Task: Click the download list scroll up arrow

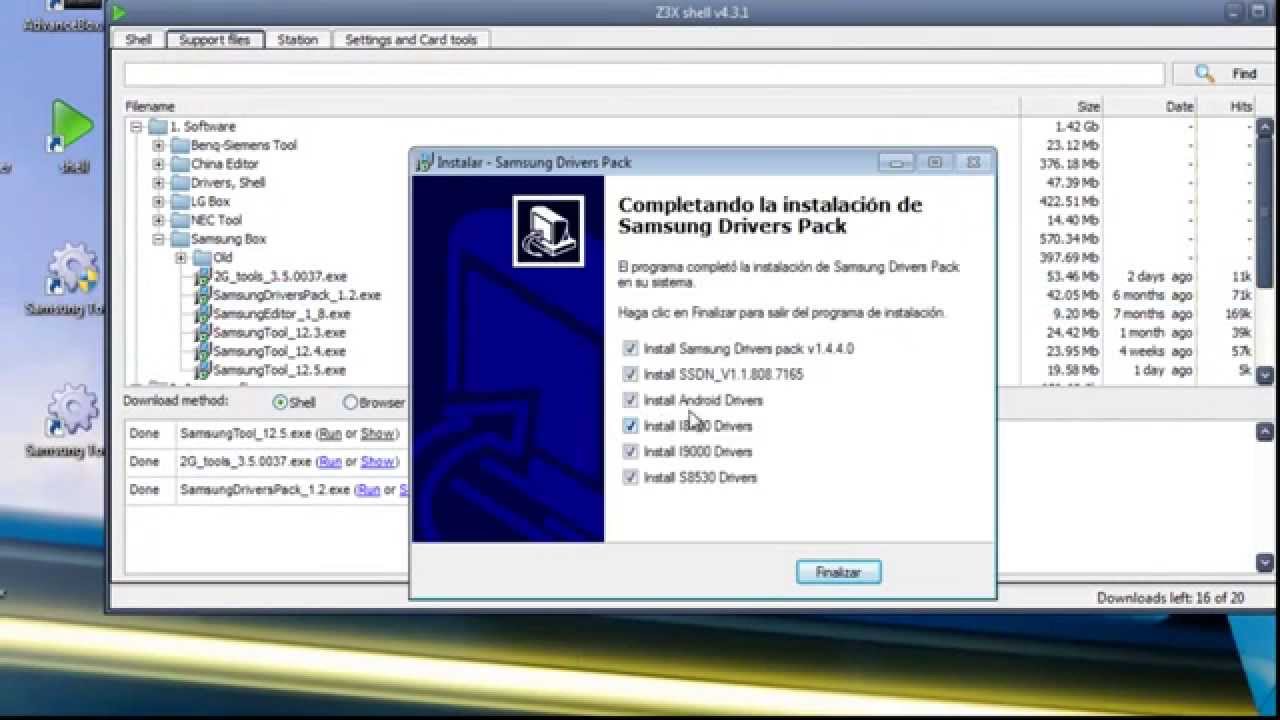Action: (1264, 432)
